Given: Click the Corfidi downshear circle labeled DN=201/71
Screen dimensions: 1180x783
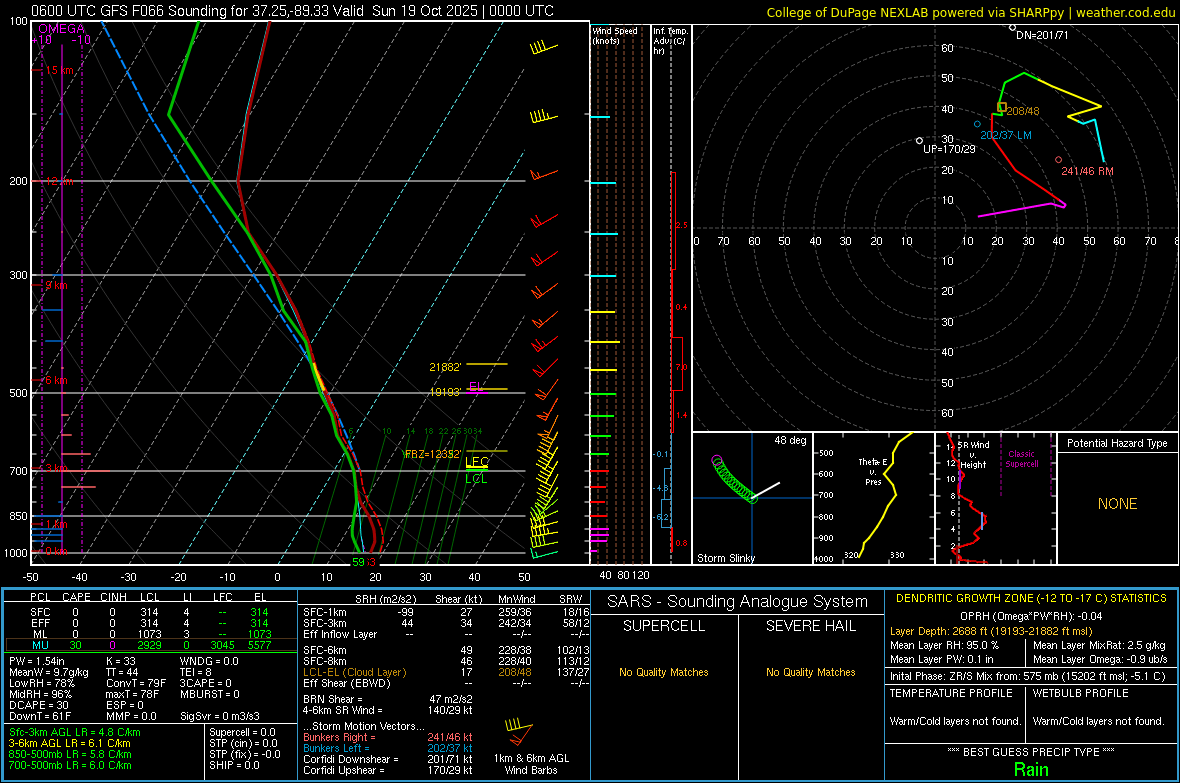Looking at the screenshot, I should pyautogui.click(x=1012, y=28).
